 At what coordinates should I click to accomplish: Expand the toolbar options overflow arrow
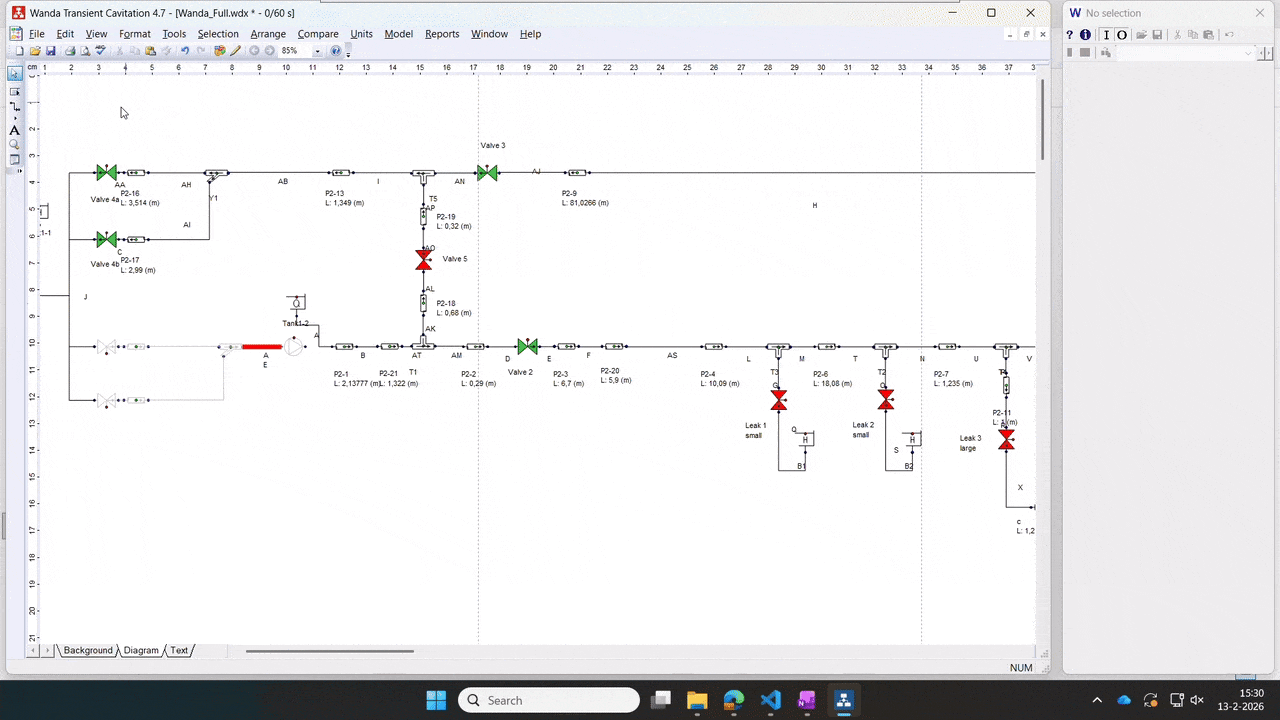(348, 54)
